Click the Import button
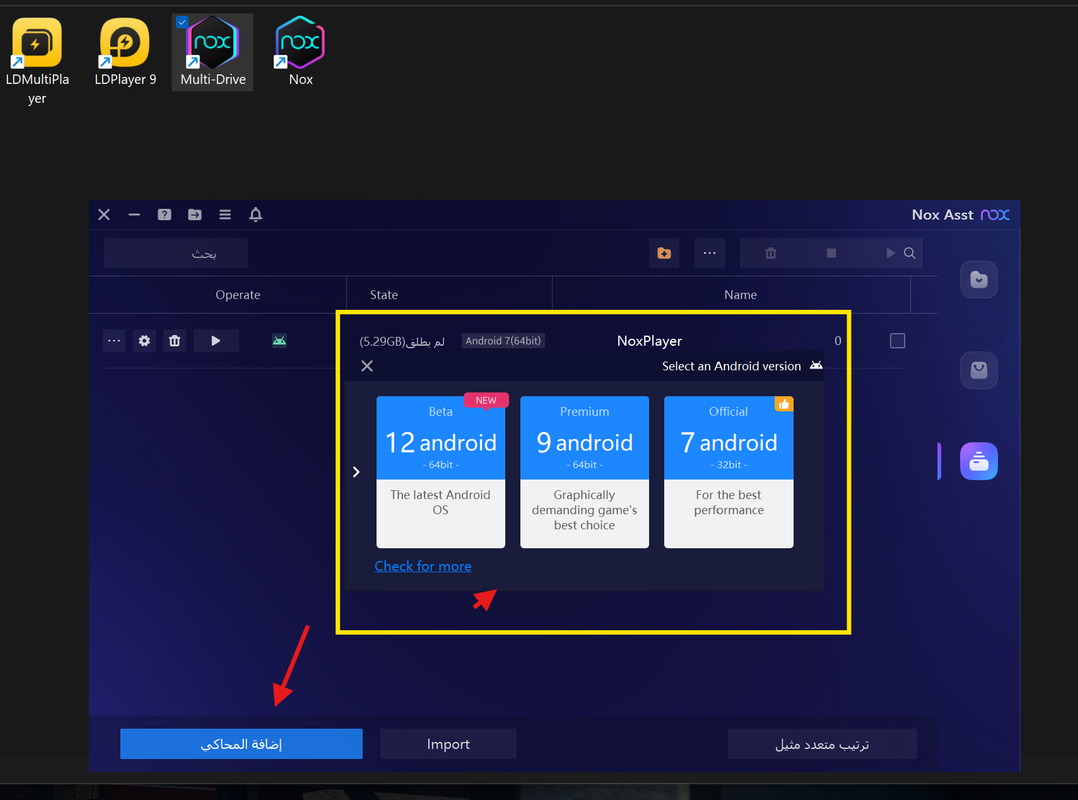Viewport: 1078px width, 800px height. (x=448, y=744)
